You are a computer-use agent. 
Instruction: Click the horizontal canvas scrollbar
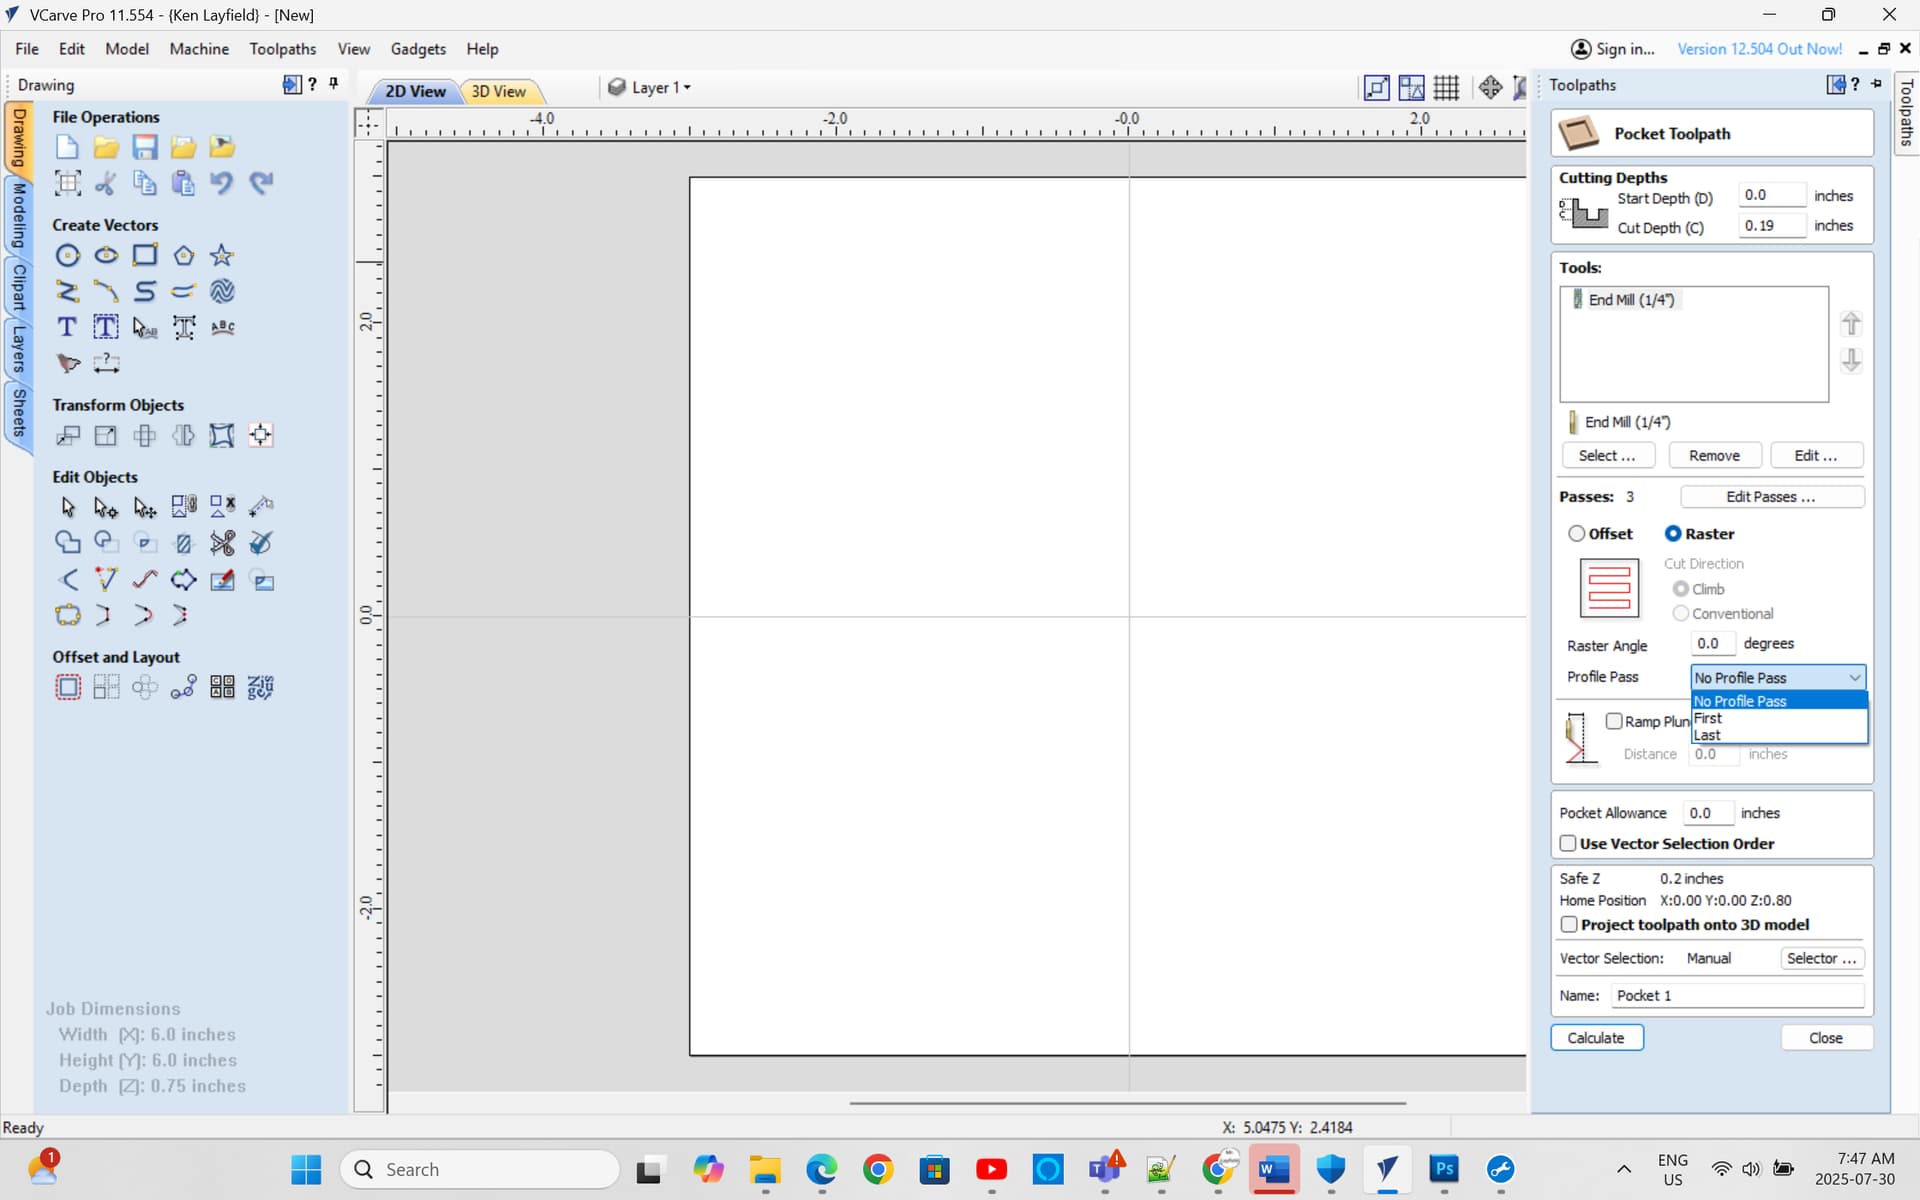[x=1127, y=1103]
